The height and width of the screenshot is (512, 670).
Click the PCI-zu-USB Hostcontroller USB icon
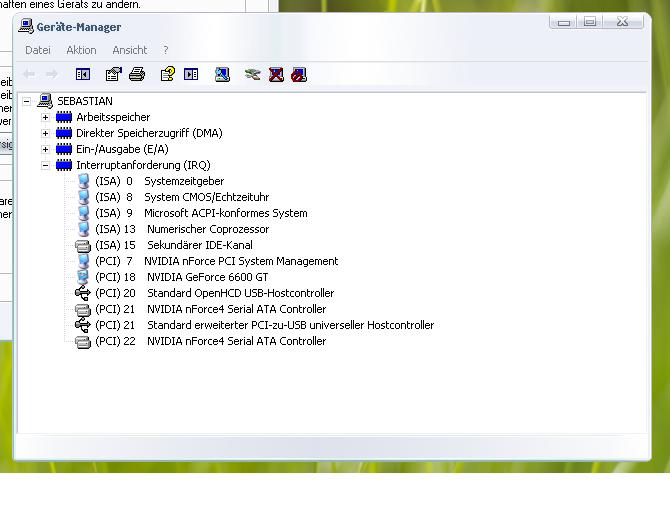tap(83, 325)
